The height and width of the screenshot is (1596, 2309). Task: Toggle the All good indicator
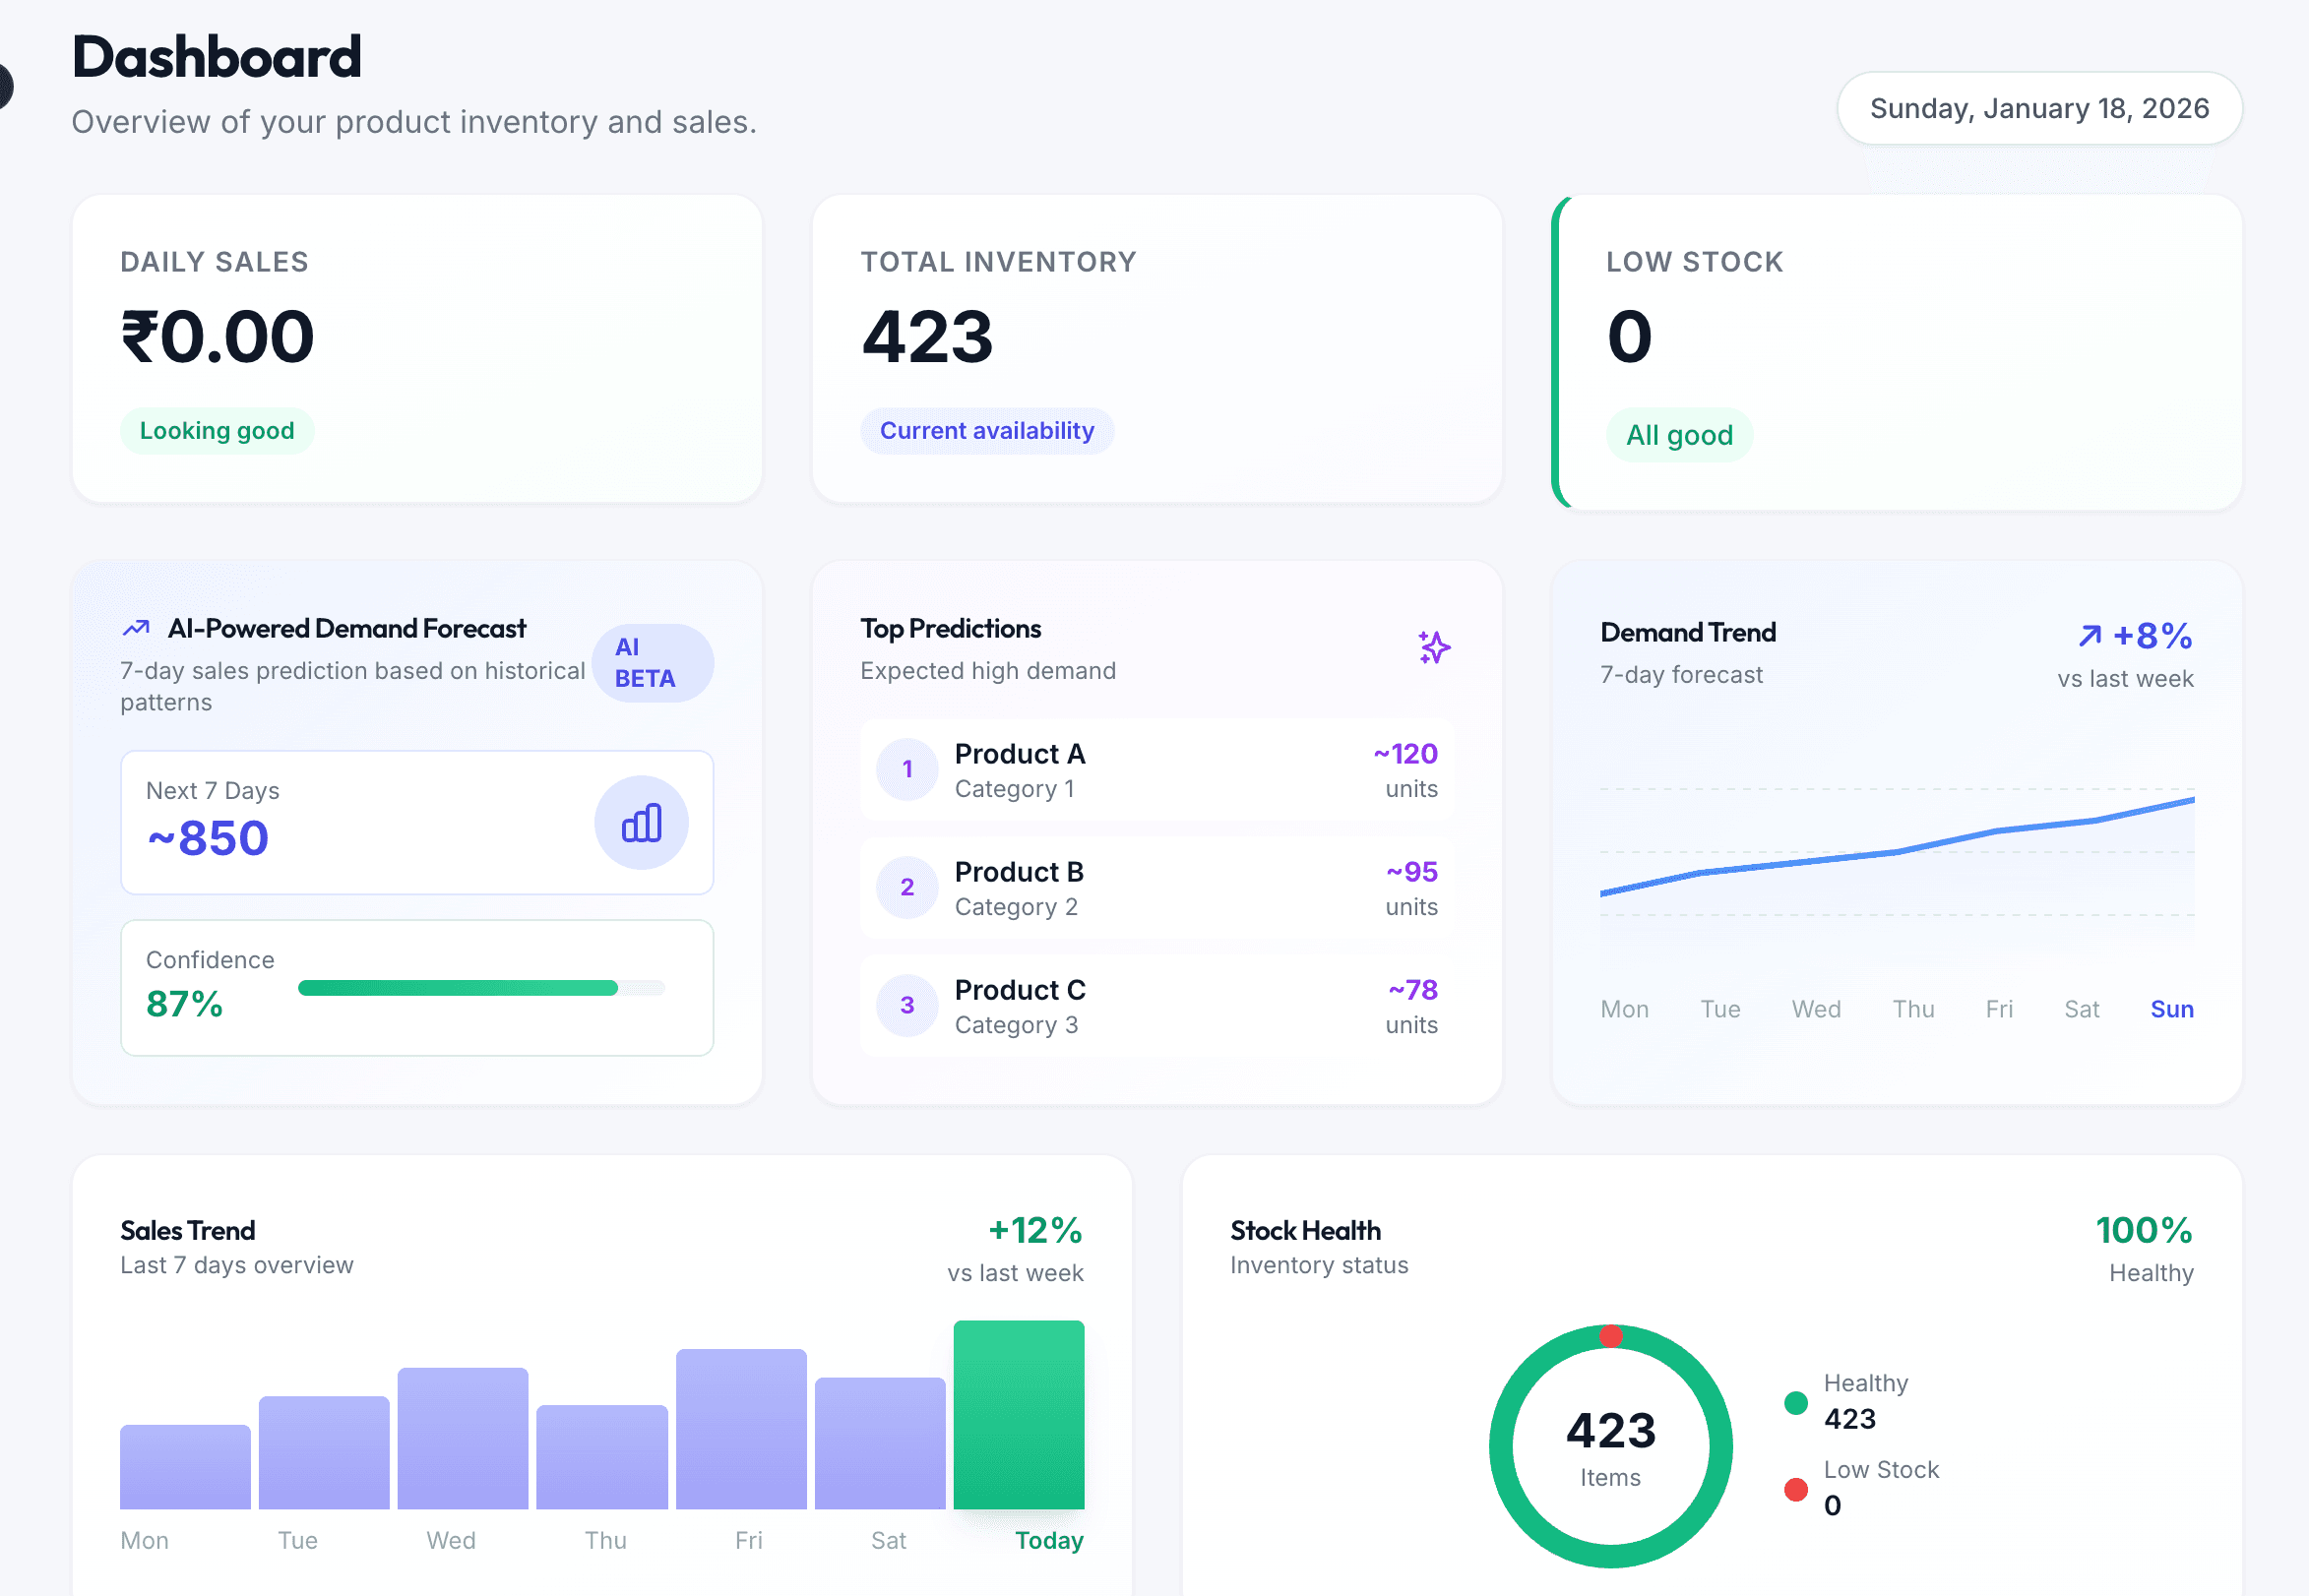point(1679,435)
